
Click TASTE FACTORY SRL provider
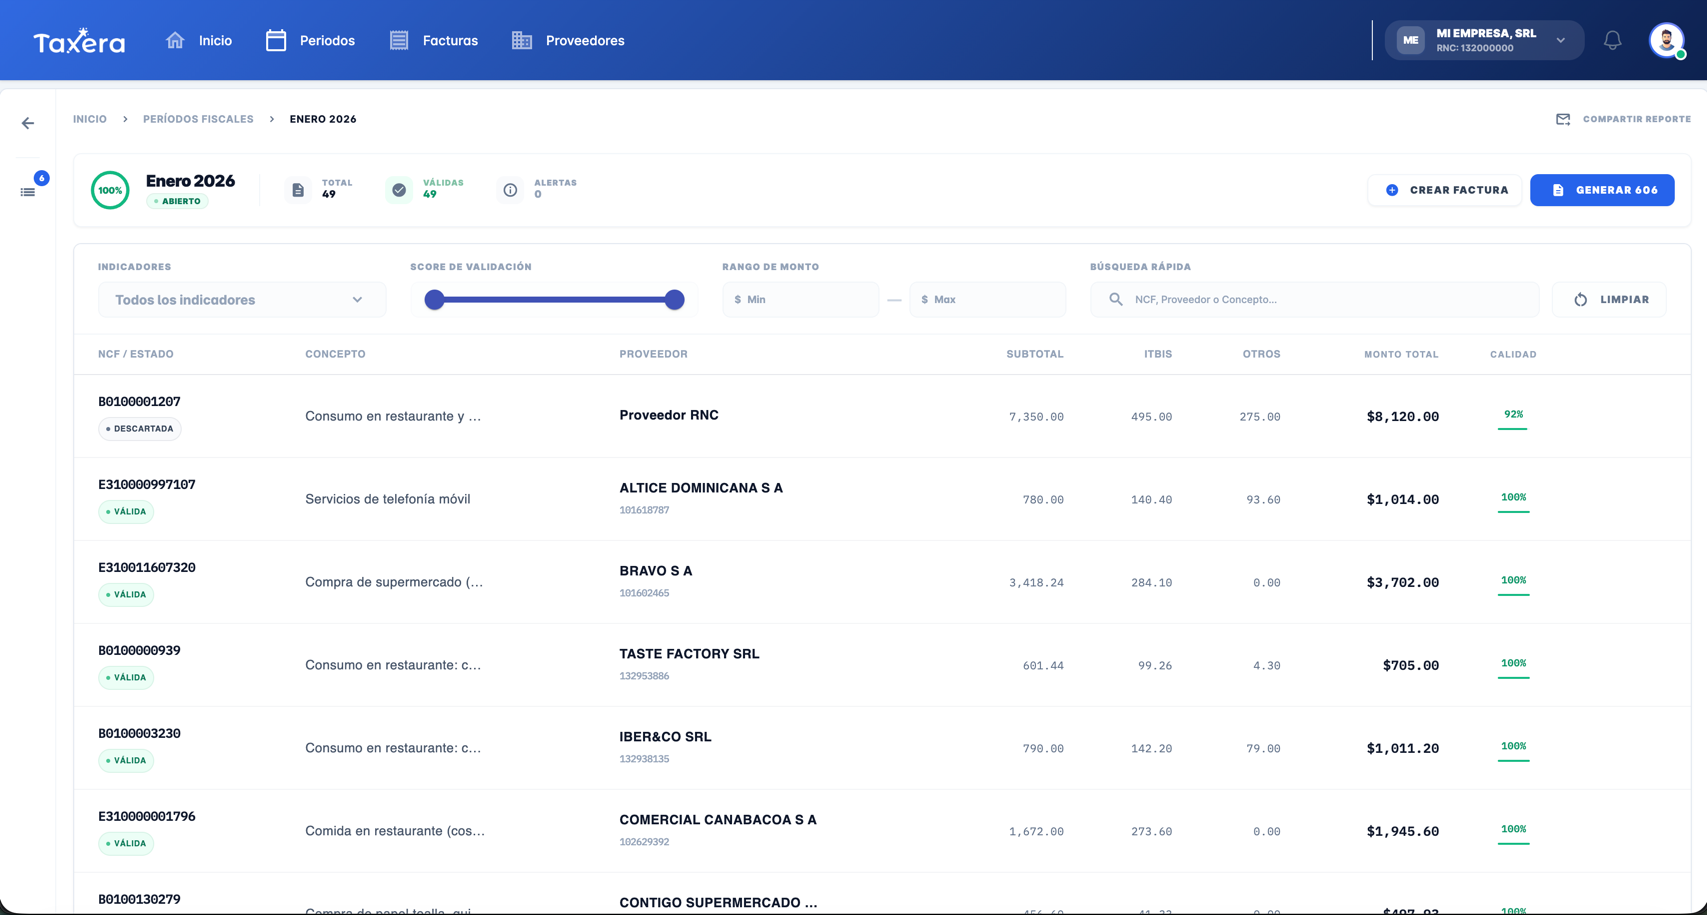click(689, 654)
